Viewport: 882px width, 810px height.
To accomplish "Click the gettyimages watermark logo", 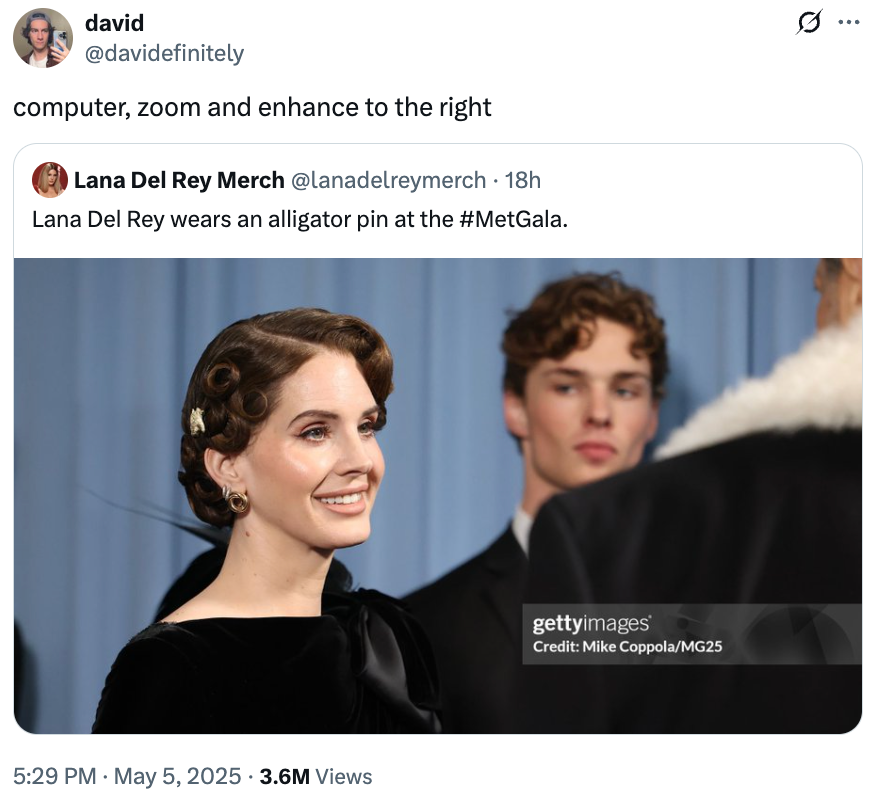I will pos(591,624).
